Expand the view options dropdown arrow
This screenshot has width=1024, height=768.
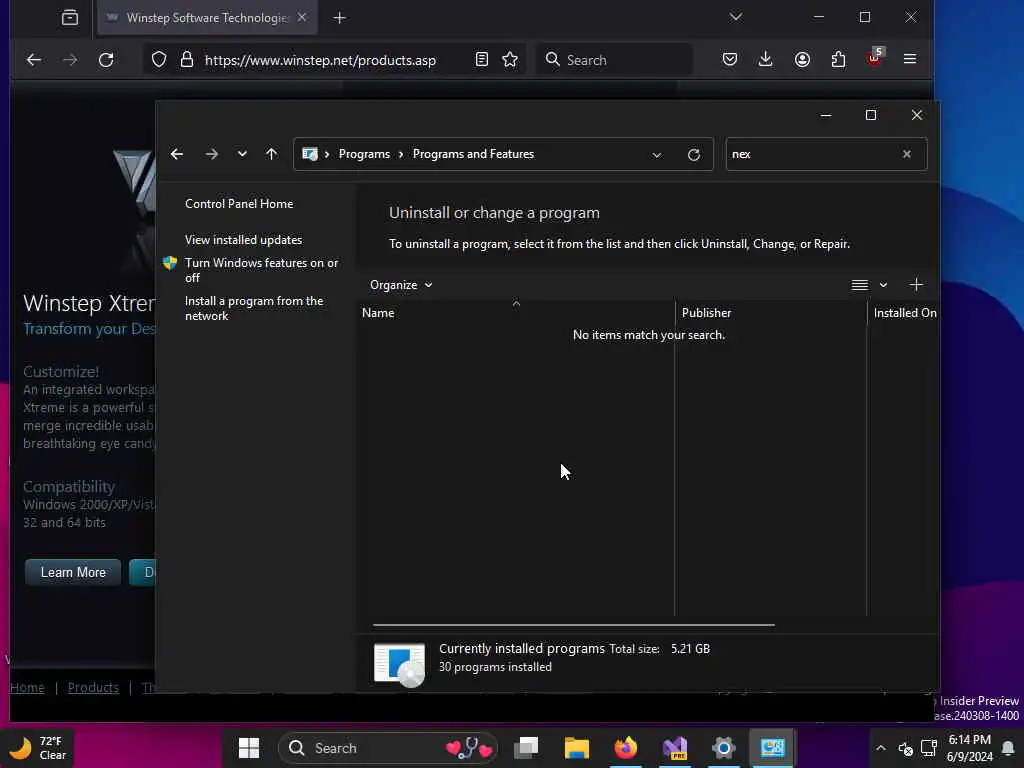pyautogui.click(x=883, y=285)
